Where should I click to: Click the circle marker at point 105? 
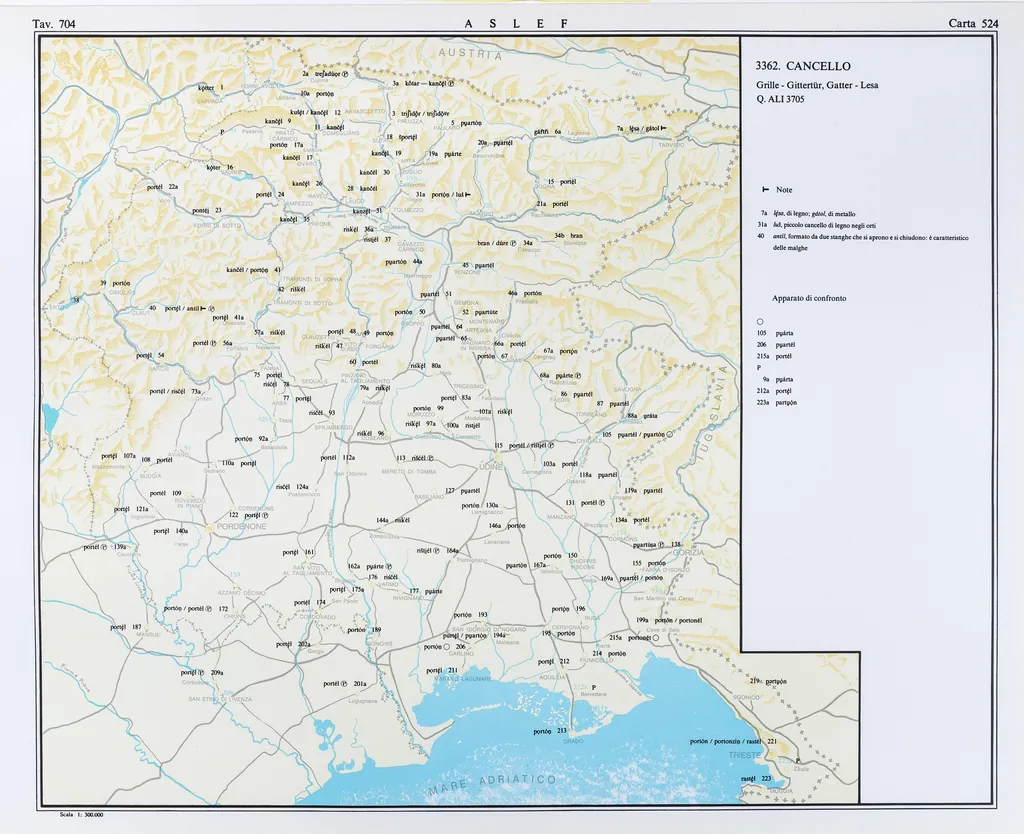tap(670, 435)
